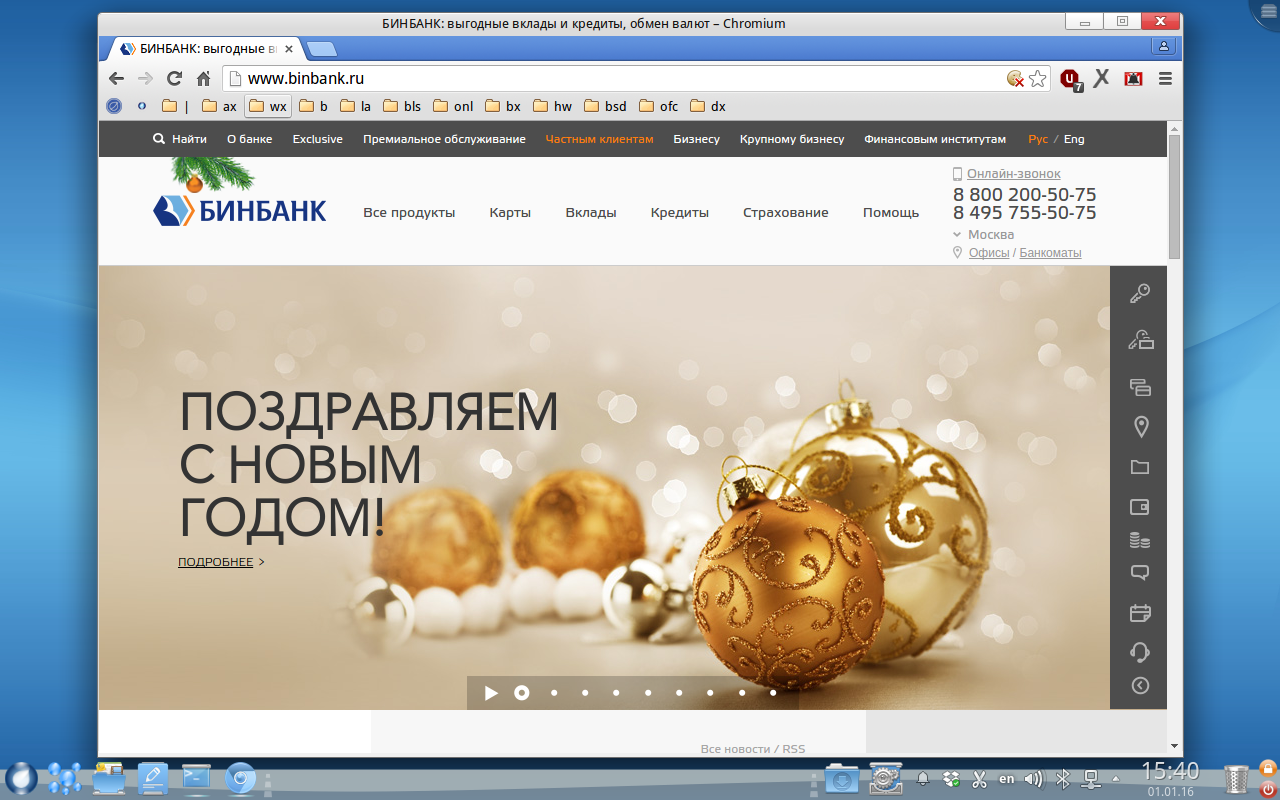Switch the site language to Eng
1280x800 pixels.
click(1074, 139)
